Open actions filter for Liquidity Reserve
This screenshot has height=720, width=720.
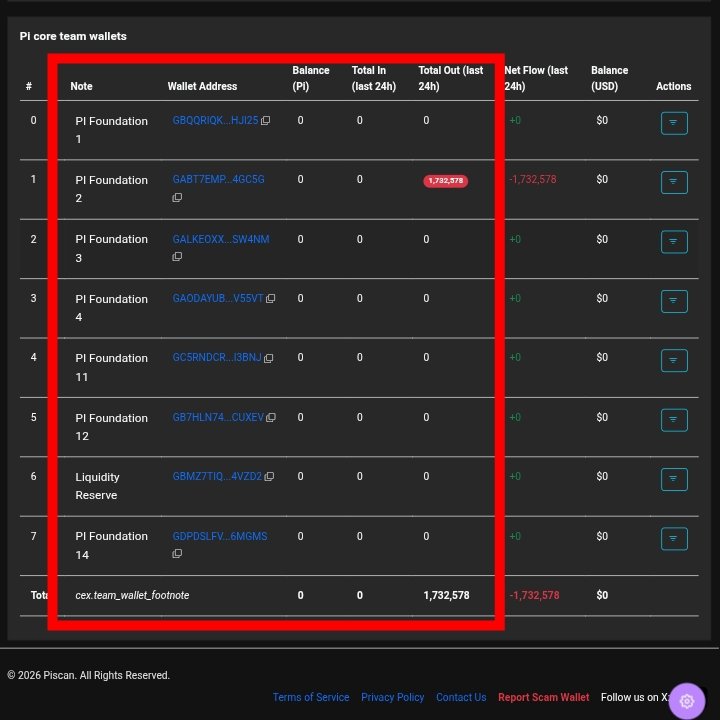(x=674, y=479)
